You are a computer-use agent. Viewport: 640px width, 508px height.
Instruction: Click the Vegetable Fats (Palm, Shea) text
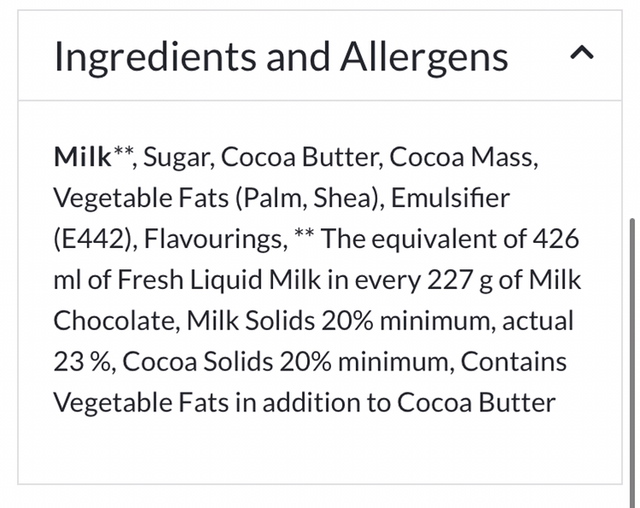215,198
